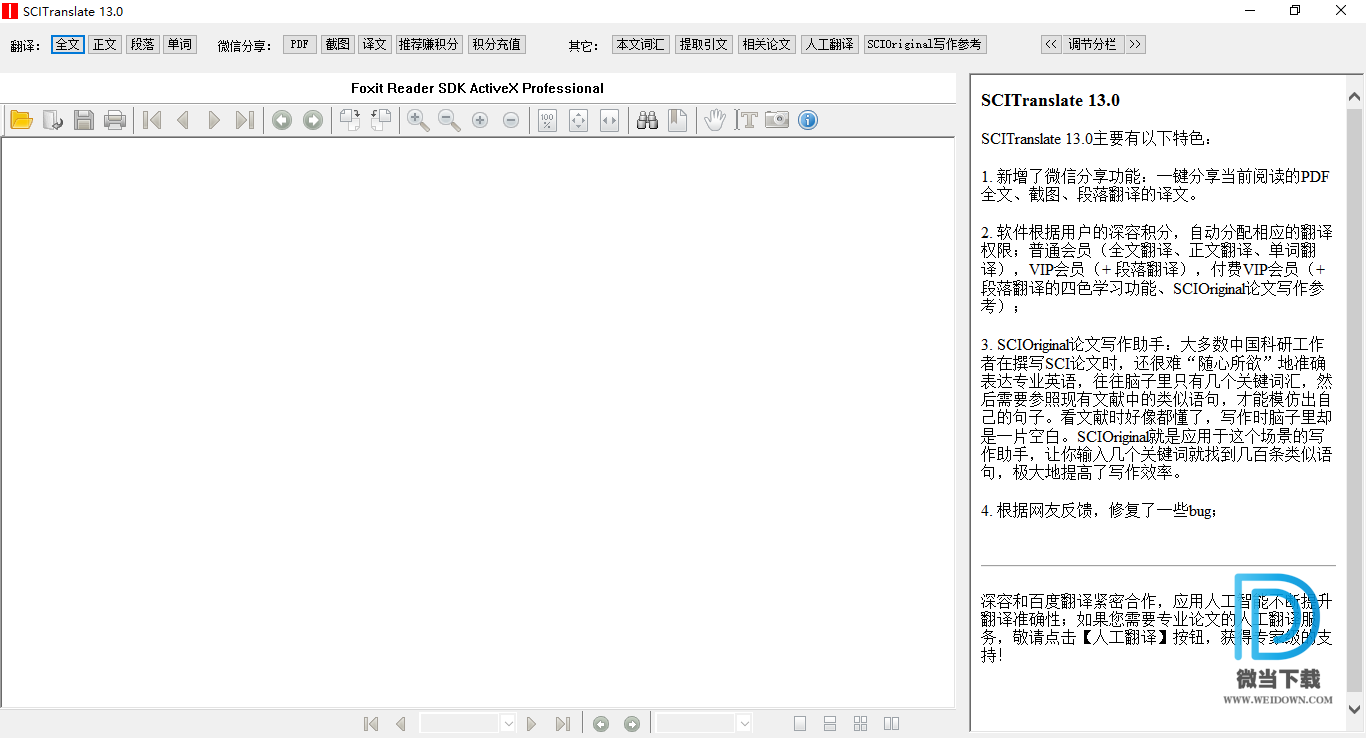The width and height of the screenshot is (1366, 738).
Task: Switch to continuous page layout icon
Action: pyautogui.click(x=830, y=723)
